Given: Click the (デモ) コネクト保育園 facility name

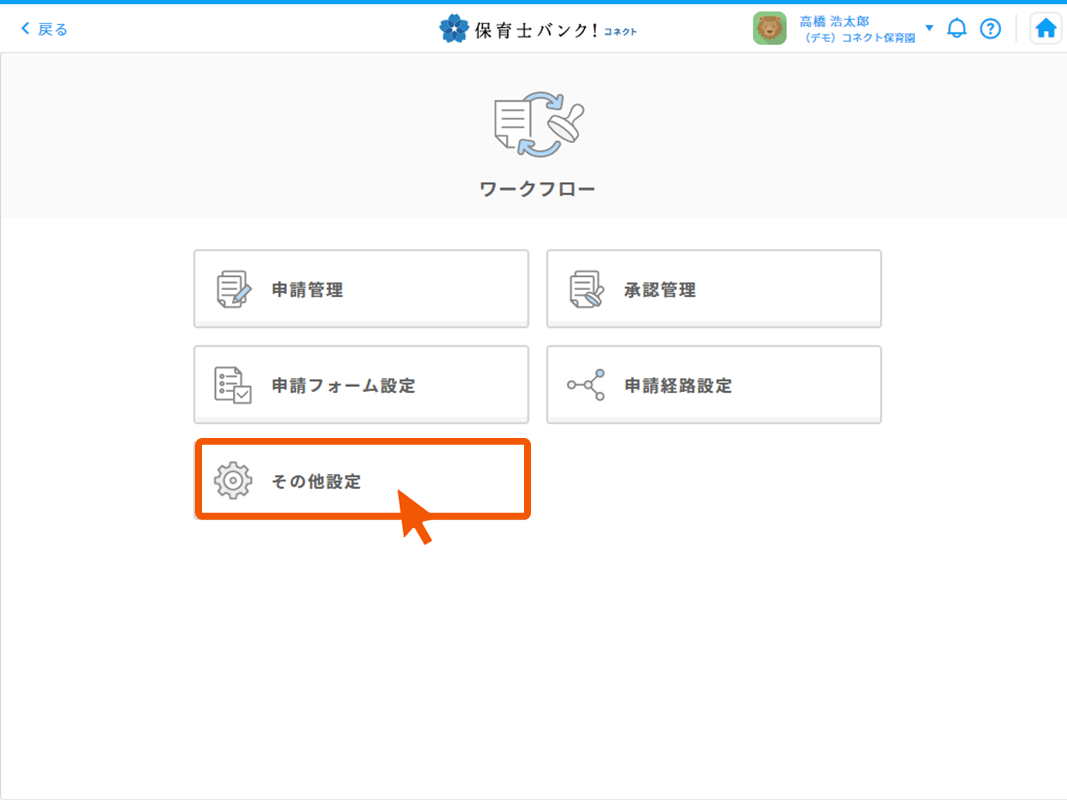Looking at the screenshot, I should (860, 38).
